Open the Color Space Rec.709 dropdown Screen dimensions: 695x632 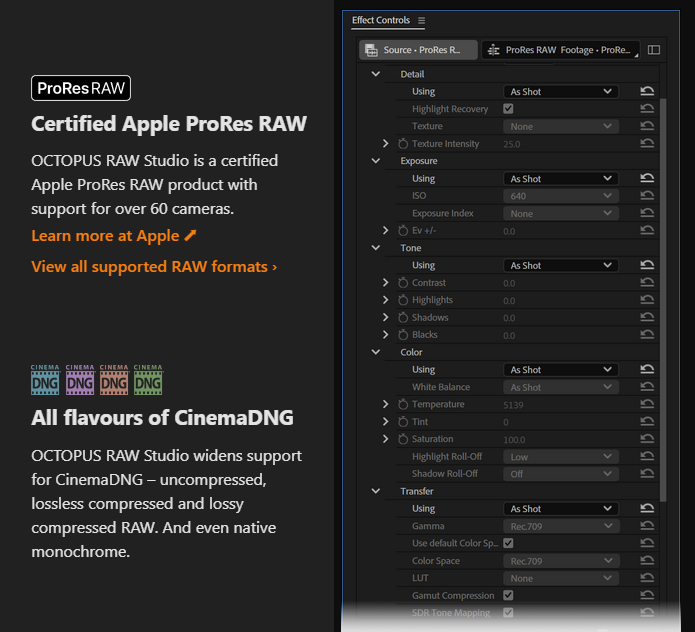point(561,561)
